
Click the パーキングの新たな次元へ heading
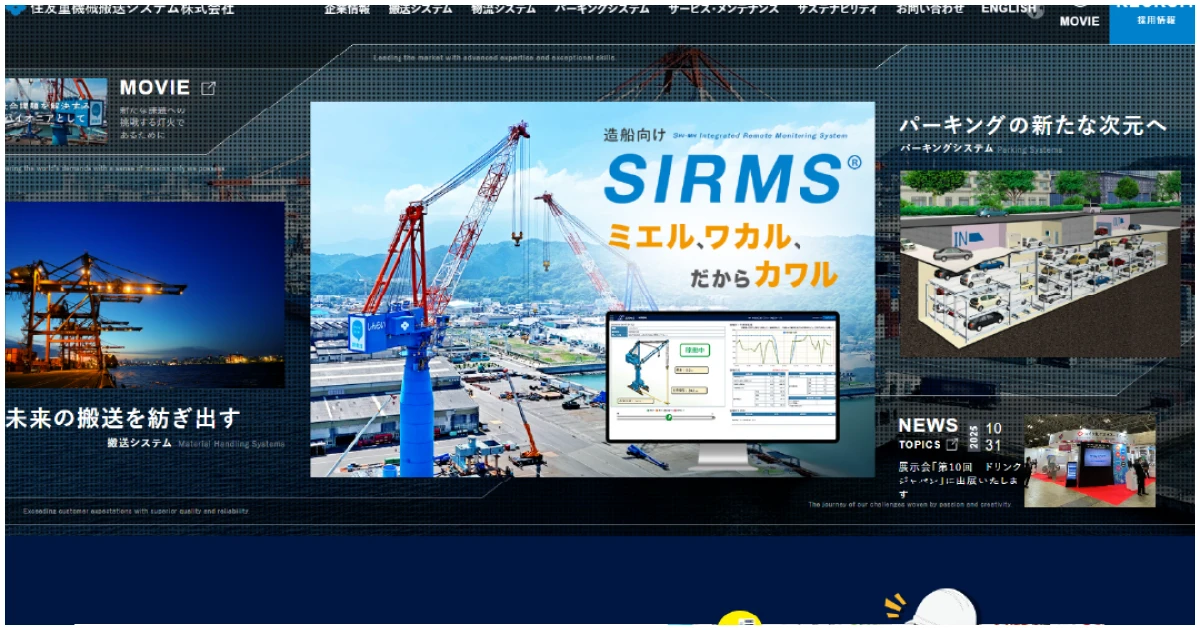(1032, 125)
